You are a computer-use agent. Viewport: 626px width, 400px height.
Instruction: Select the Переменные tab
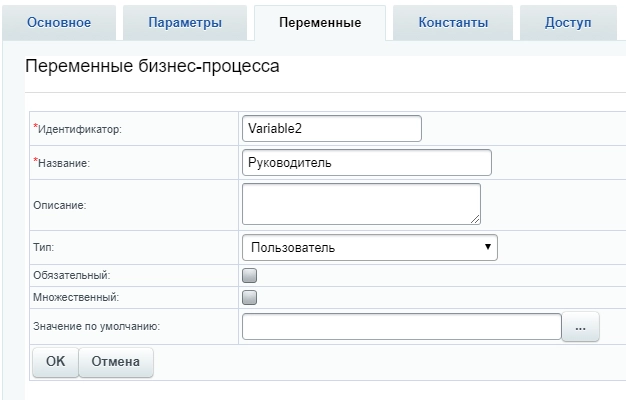click(320, 22)
